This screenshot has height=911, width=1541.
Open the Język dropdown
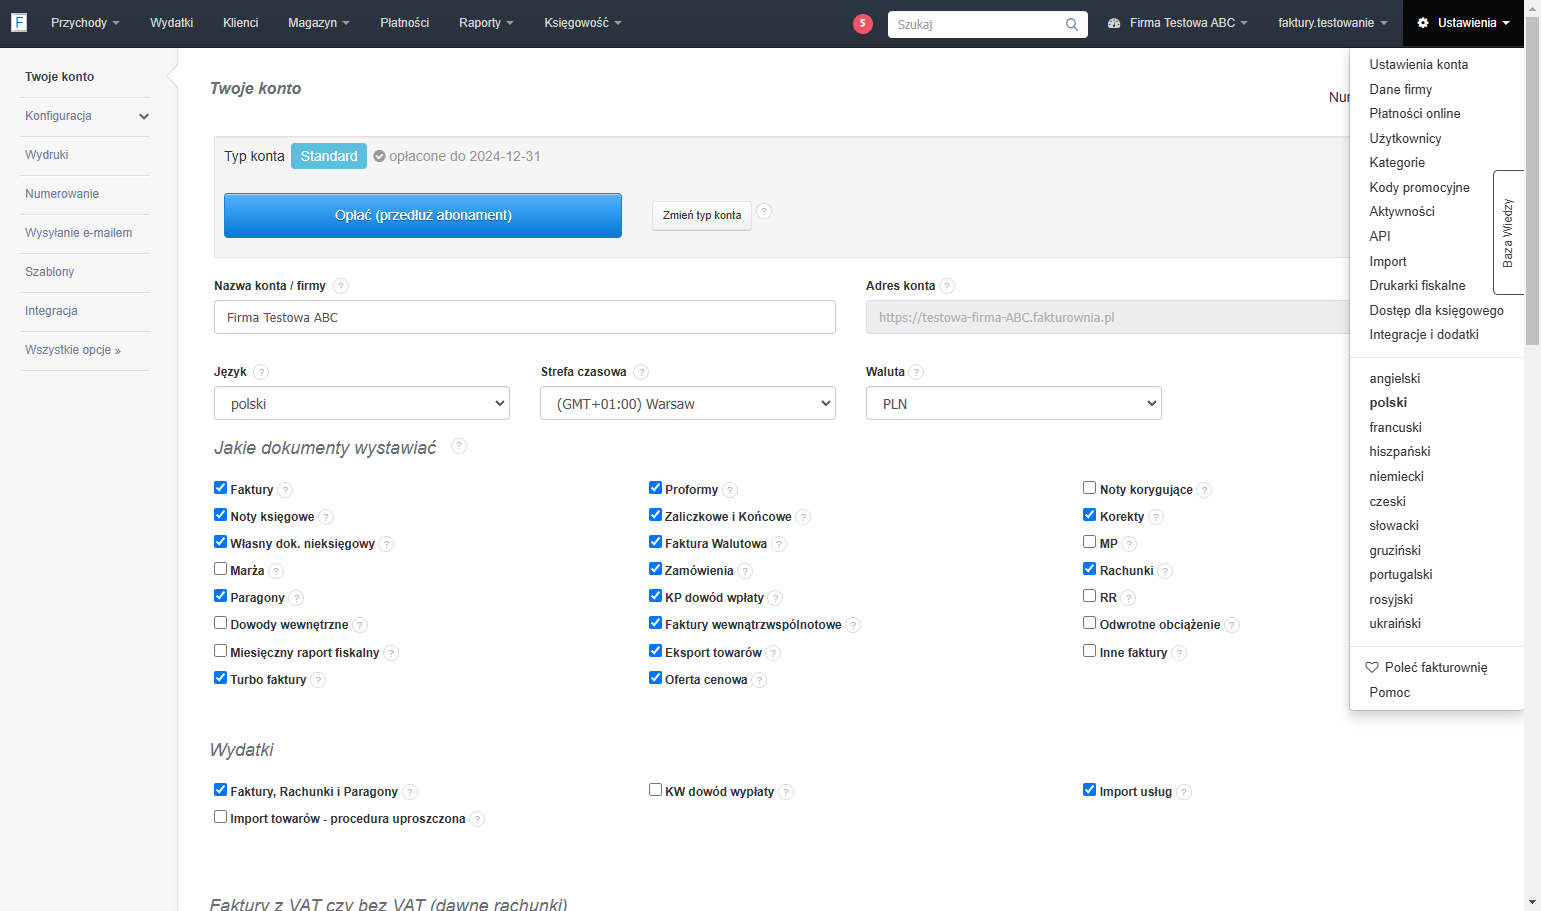(x=362, y=403)
